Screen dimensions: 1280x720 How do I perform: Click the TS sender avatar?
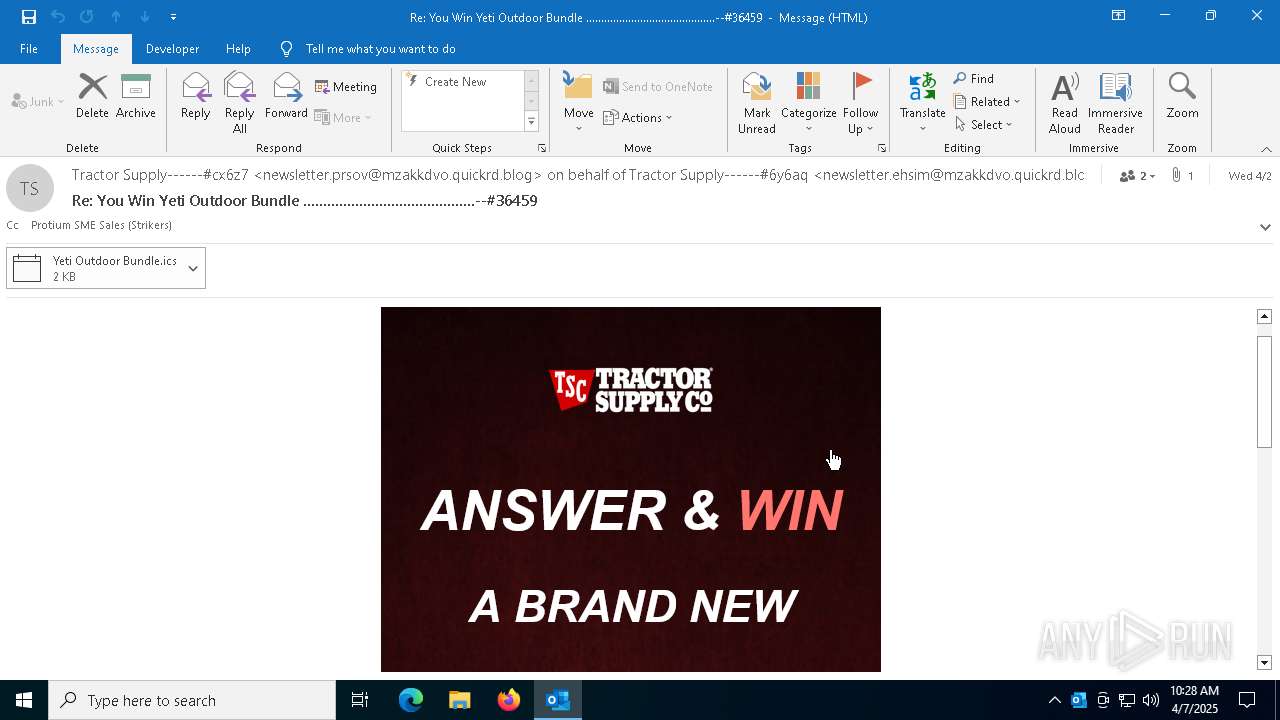tap(30, 189)
